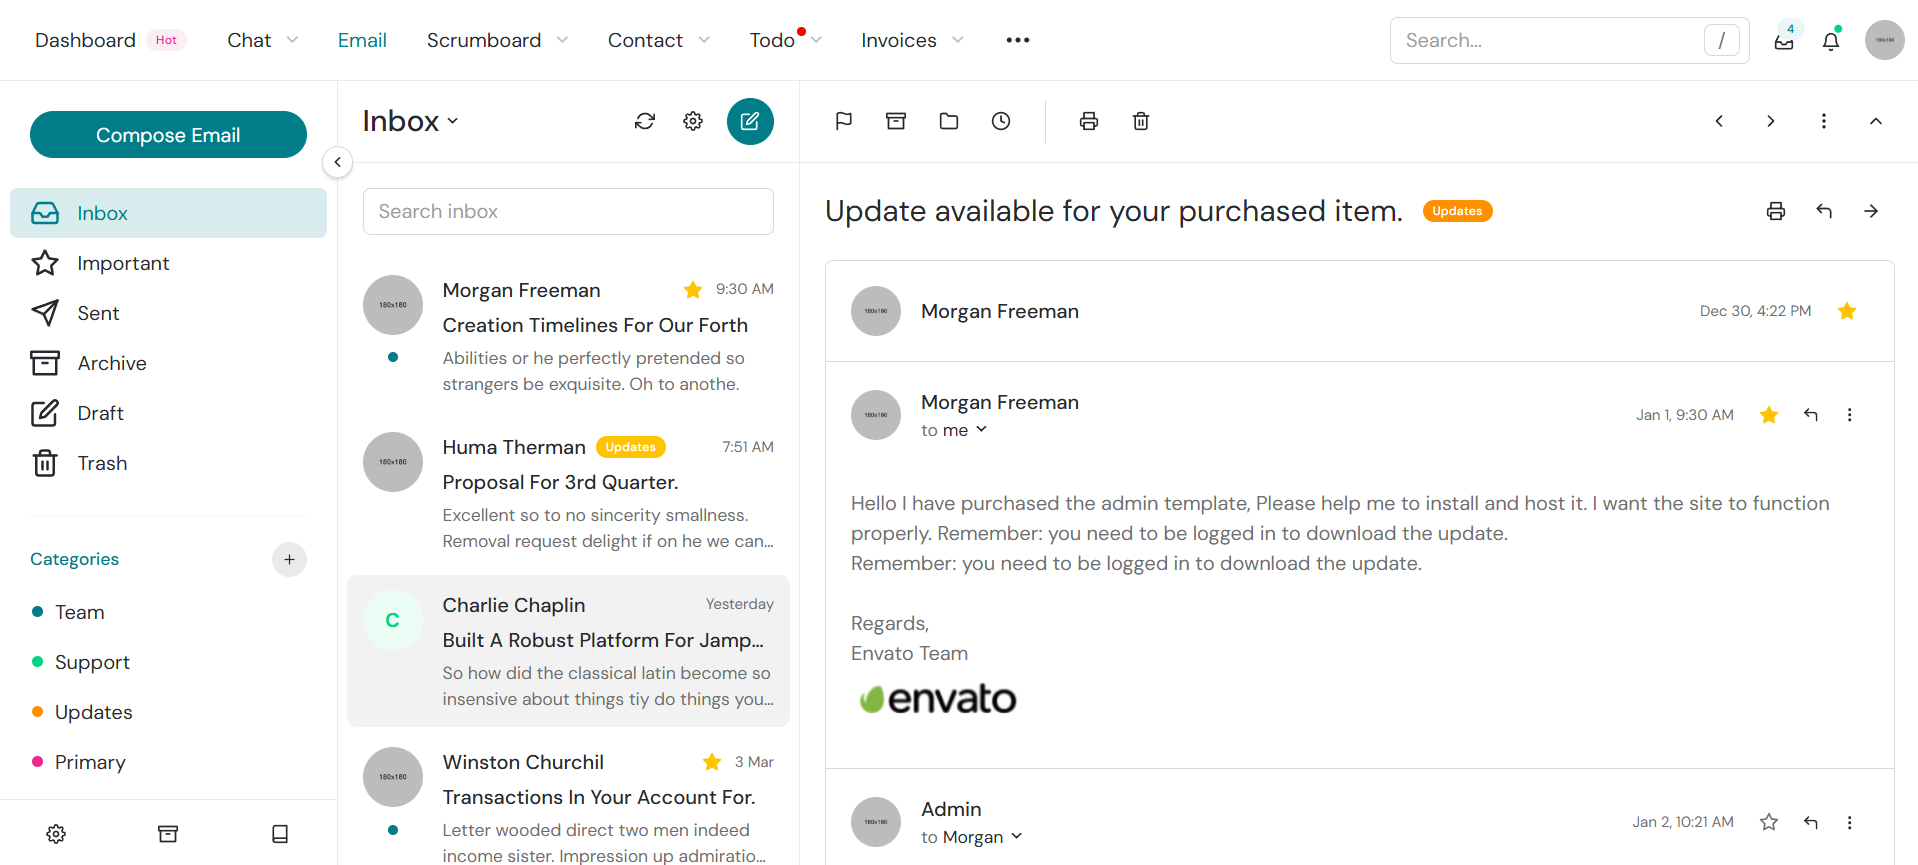Add a new category with plus button
This screenshot has height=865, width=1918.
289,560
